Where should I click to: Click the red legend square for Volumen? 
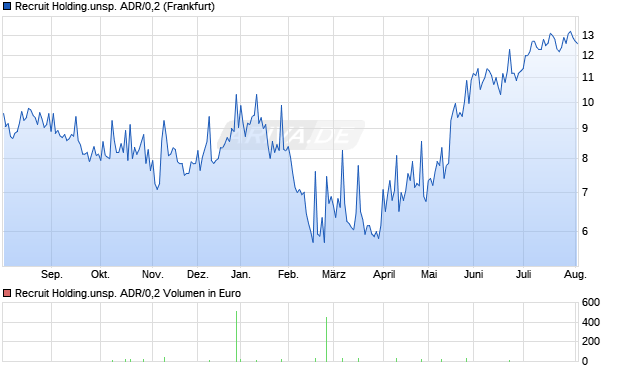(x=7, y=293)
